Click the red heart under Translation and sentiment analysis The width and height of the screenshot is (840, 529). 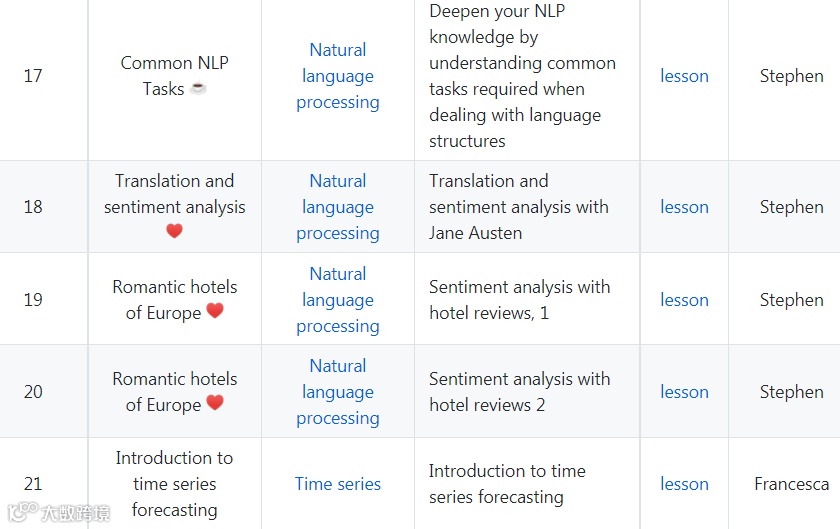tap(175, 231)
